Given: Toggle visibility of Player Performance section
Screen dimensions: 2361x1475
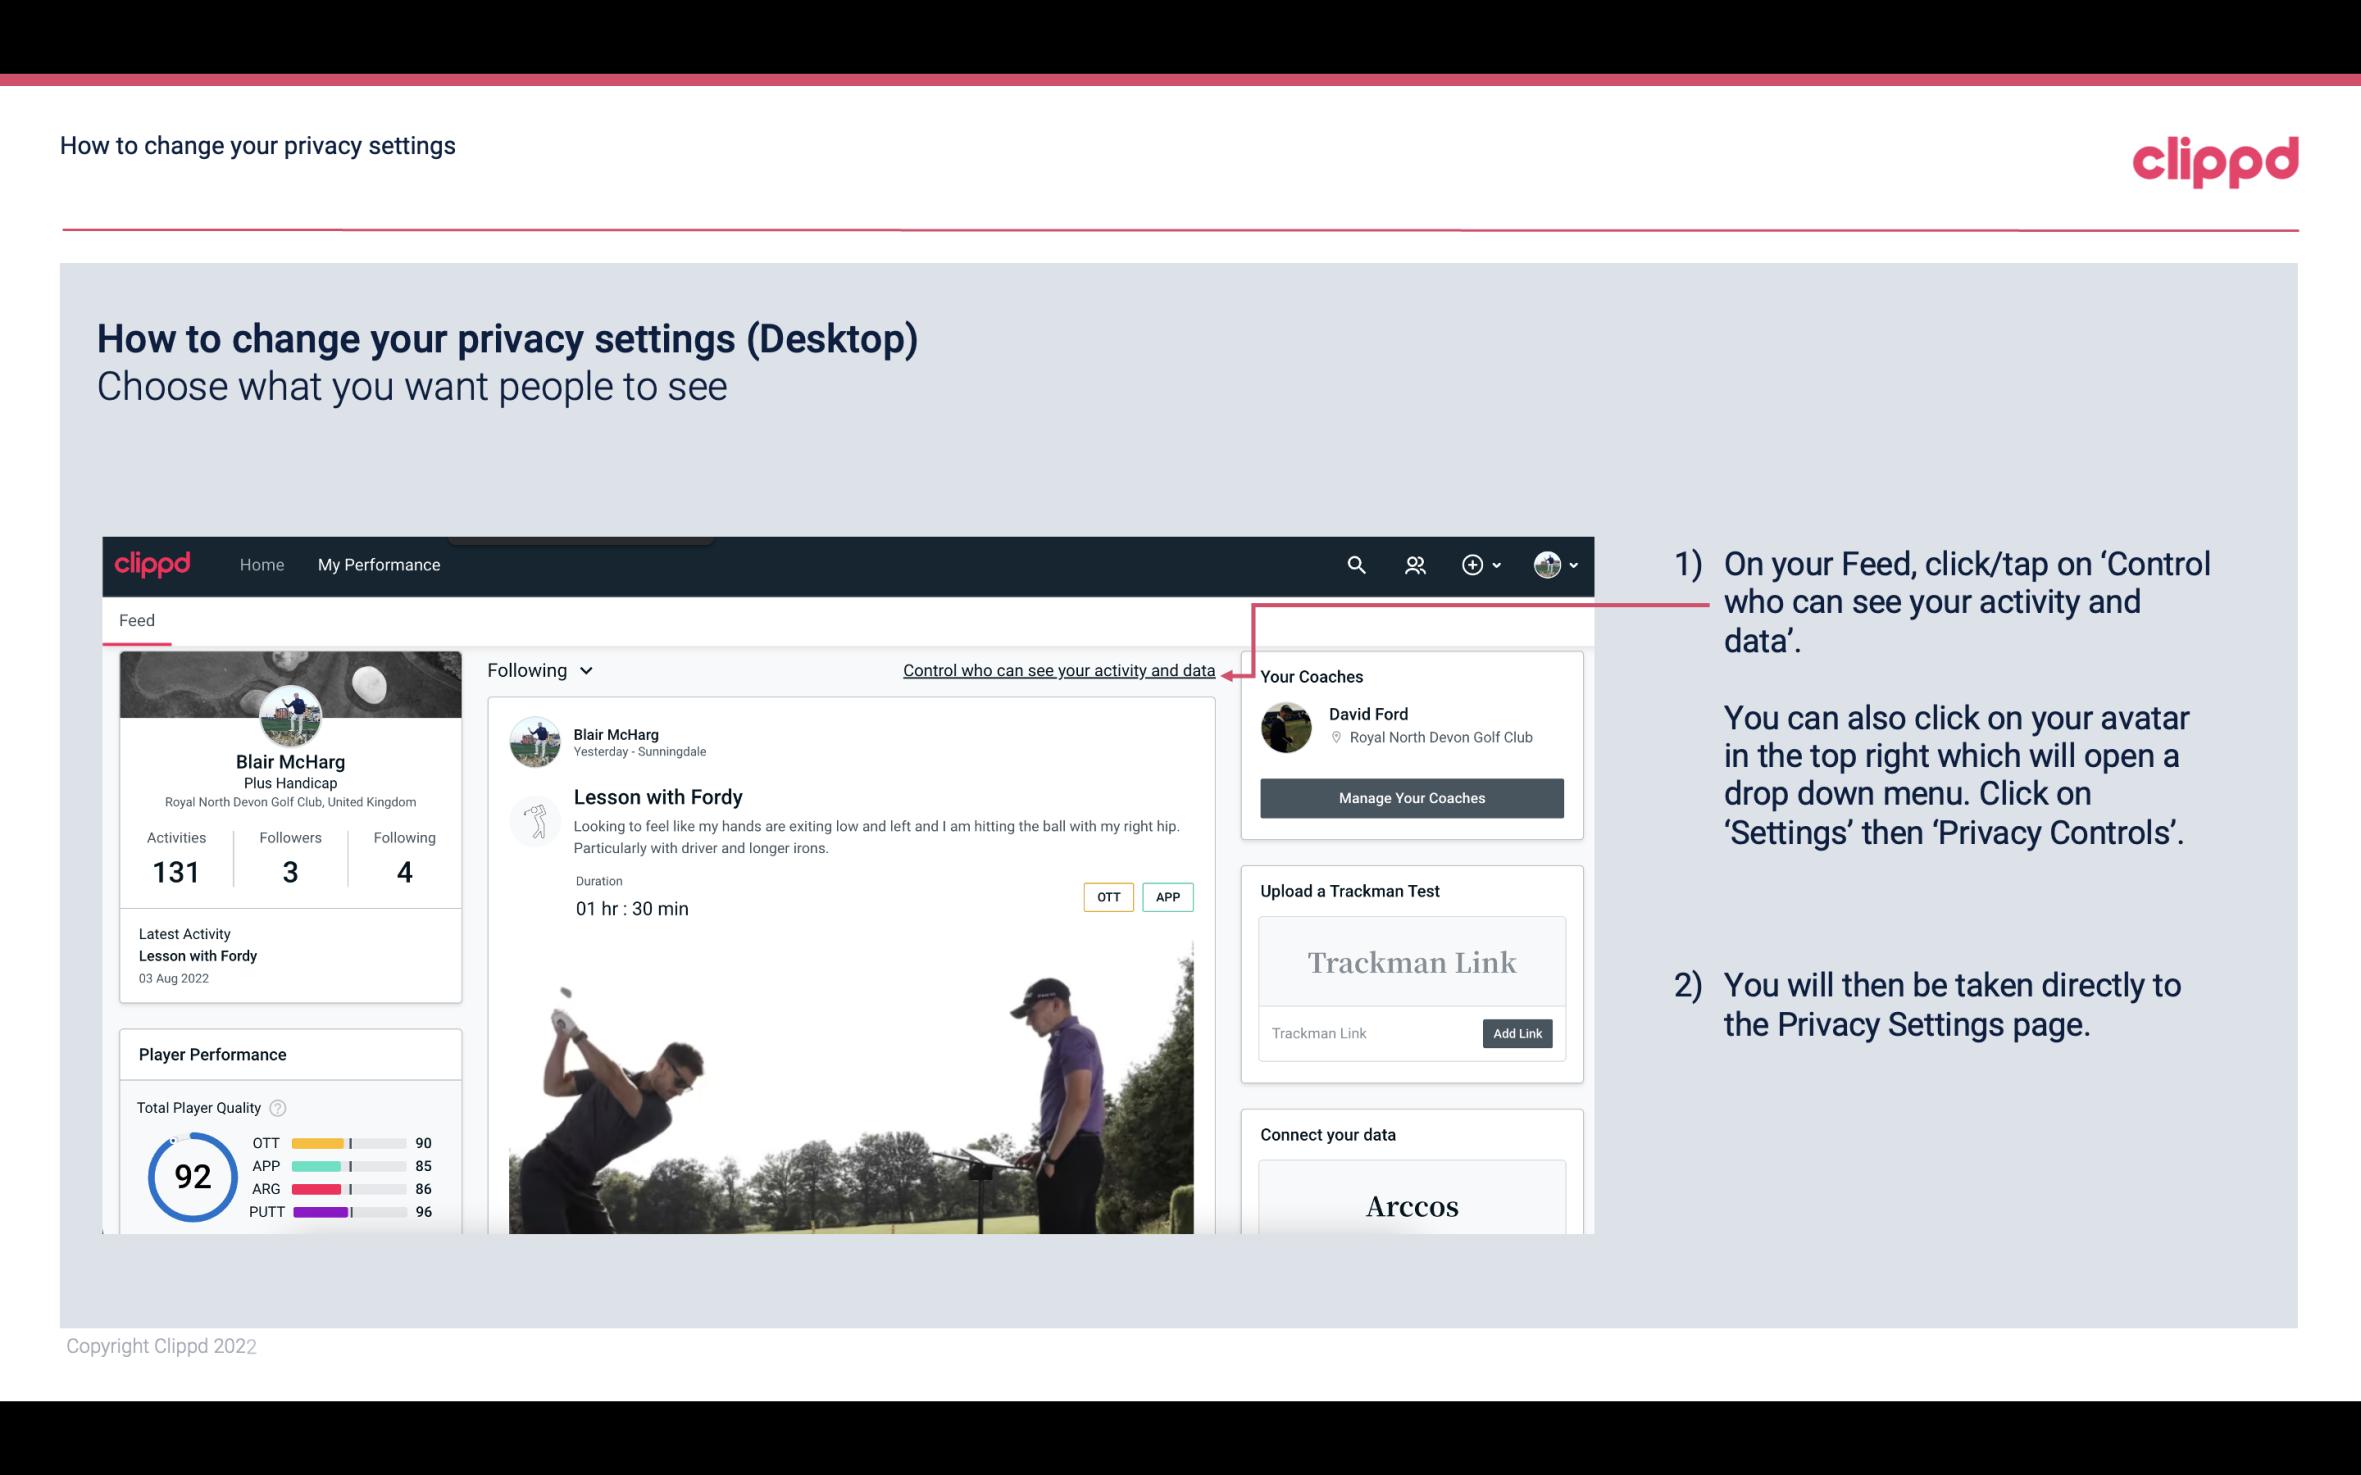Looking at the screenshot, I should 212,1054.
